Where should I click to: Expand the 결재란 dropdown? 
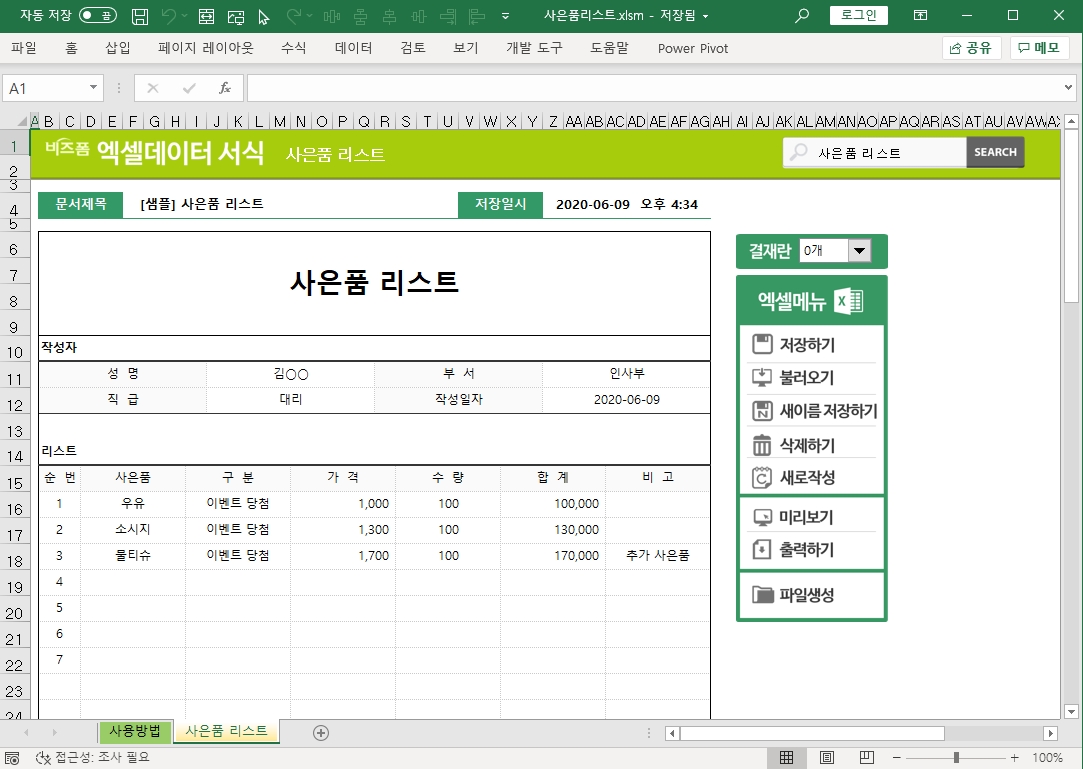point(859,251)
